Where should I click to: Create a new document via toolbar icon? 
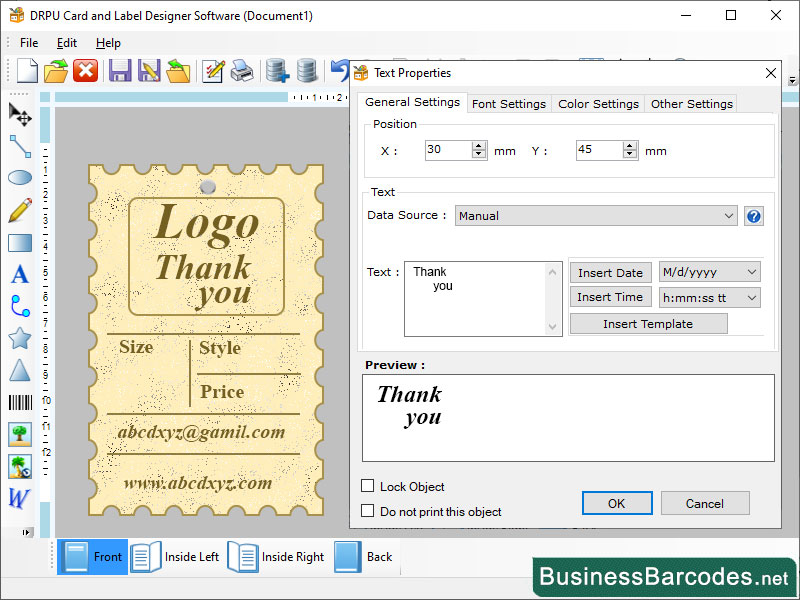27,70
